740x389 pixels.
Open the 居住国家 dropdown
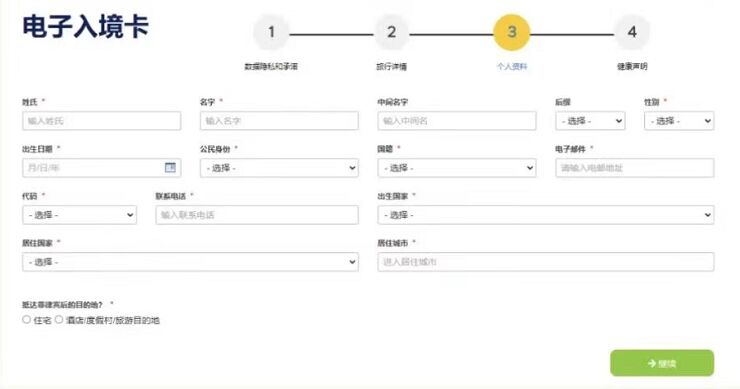pyautogui.click(x=190, y=262)
